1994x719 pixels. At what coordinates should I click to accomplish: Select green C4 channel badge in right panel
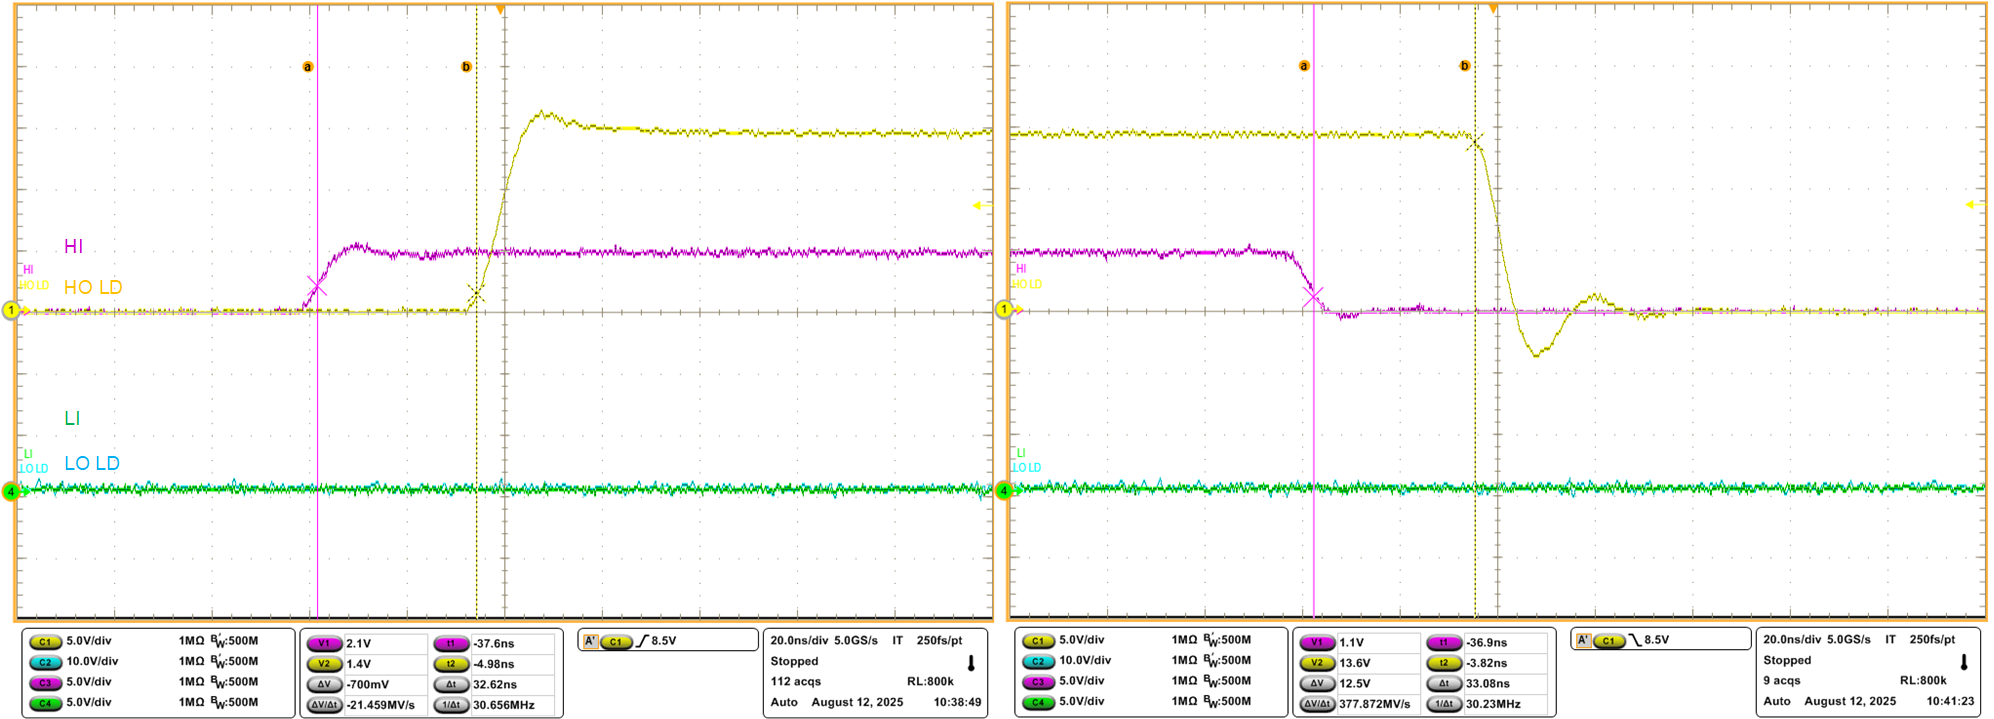[1038, 702]
